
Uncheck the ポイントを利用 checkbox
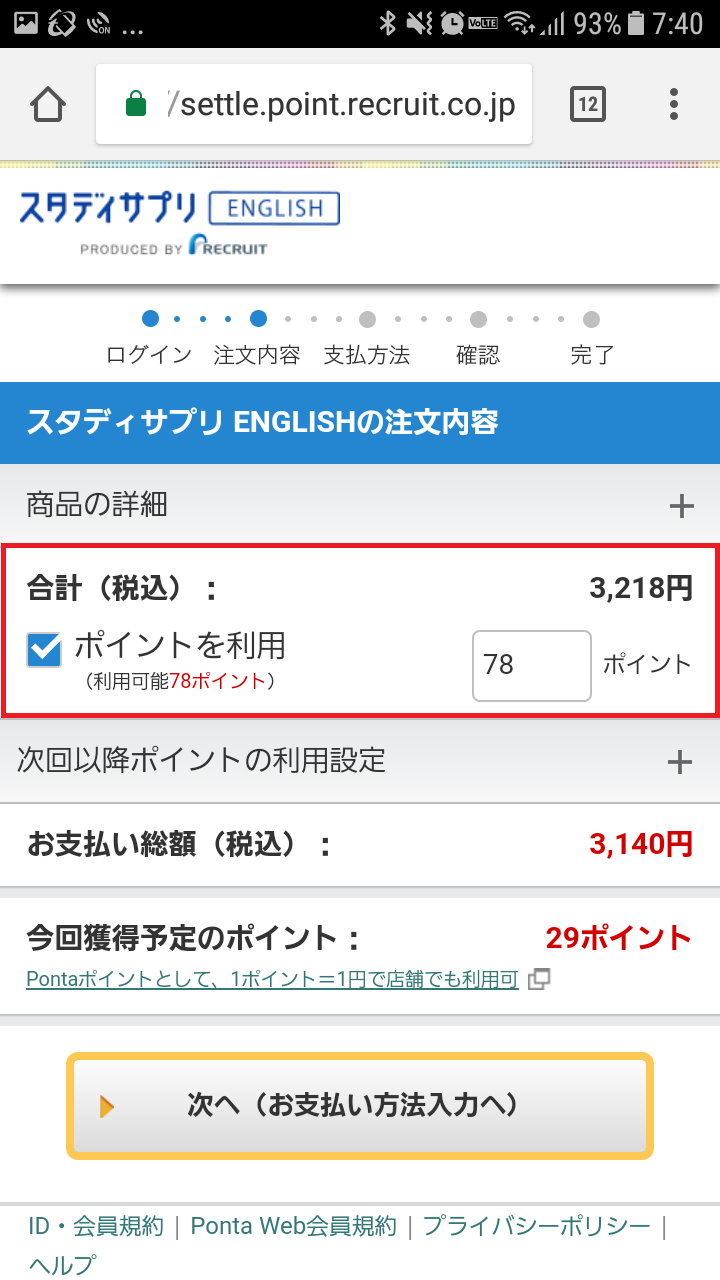[x=44, y=650]
